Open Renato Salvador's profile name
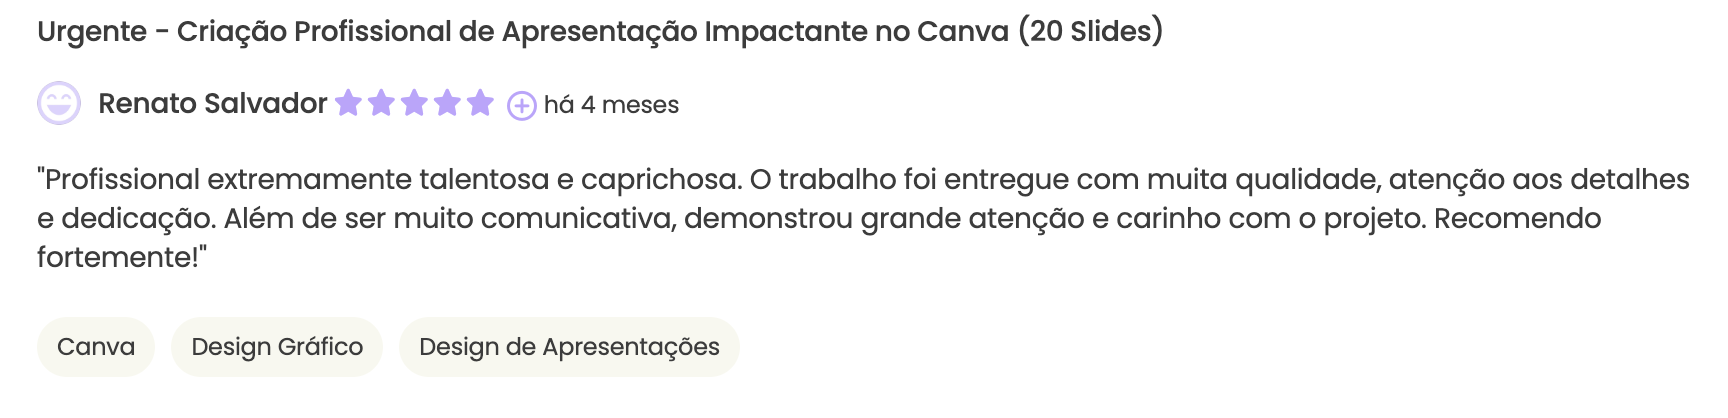Image resolution: width=1728 pixels, height=418 pixels. pos(212,103)
